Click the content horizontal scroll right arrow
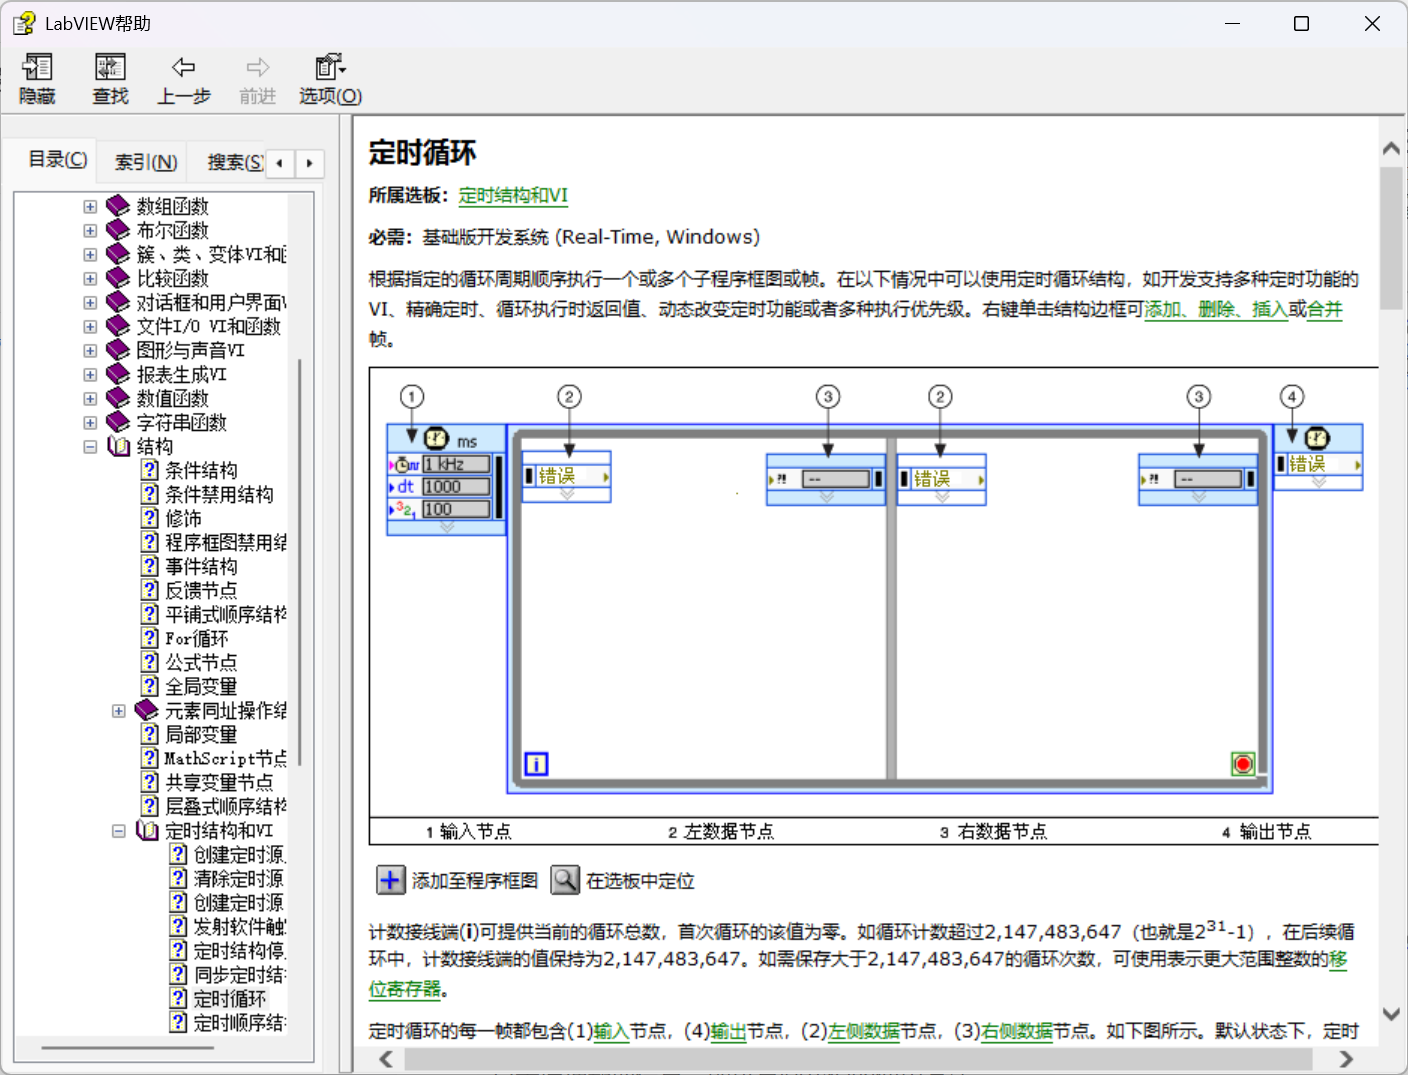This screenshot has width=1408, height=1075. [1346, 1059]
